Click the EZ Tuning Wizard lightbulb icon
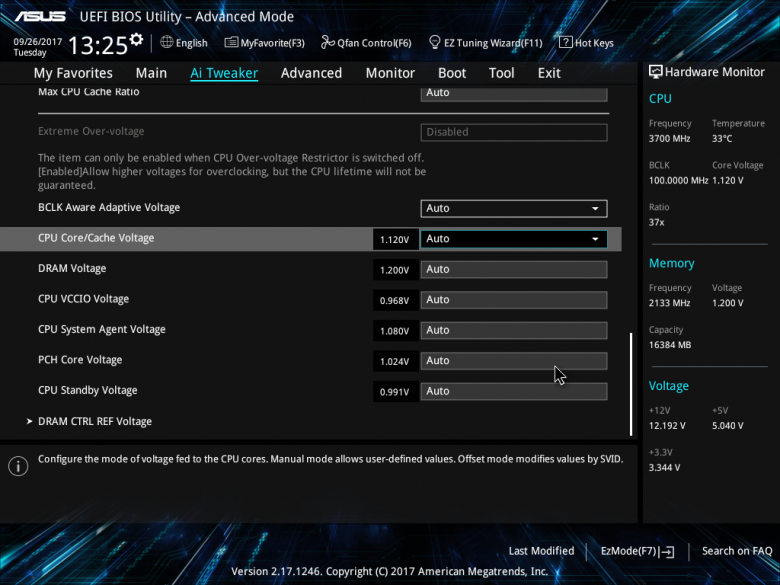 coord(434,42)
